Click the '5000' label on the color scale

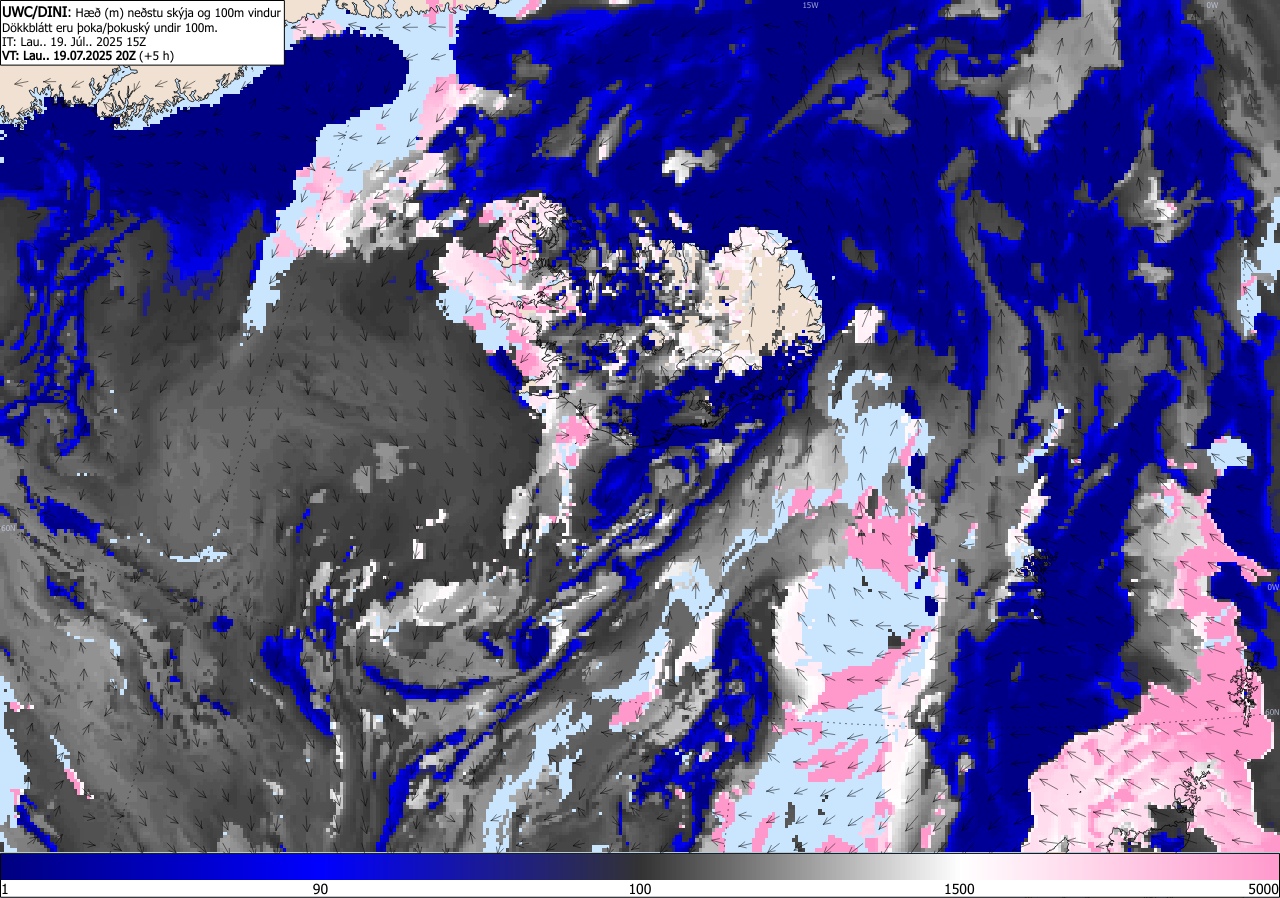click(1263, 889)
